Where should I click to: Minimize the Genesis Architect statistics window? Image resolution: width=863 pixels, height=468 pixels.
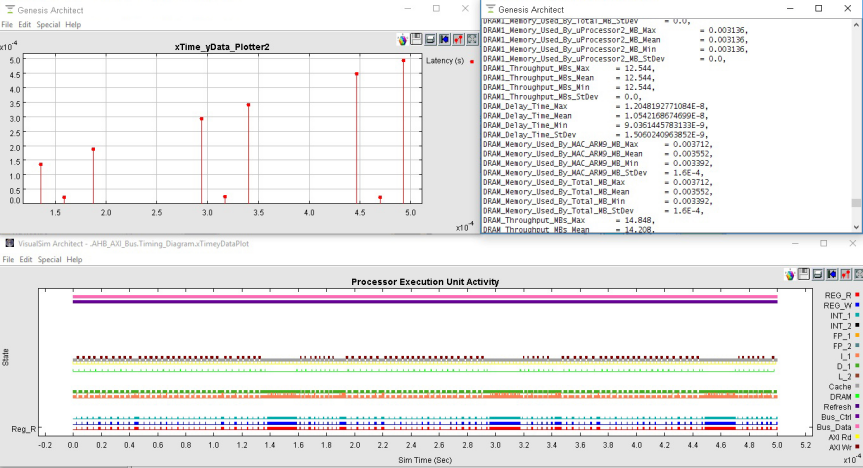click(790, 8)
